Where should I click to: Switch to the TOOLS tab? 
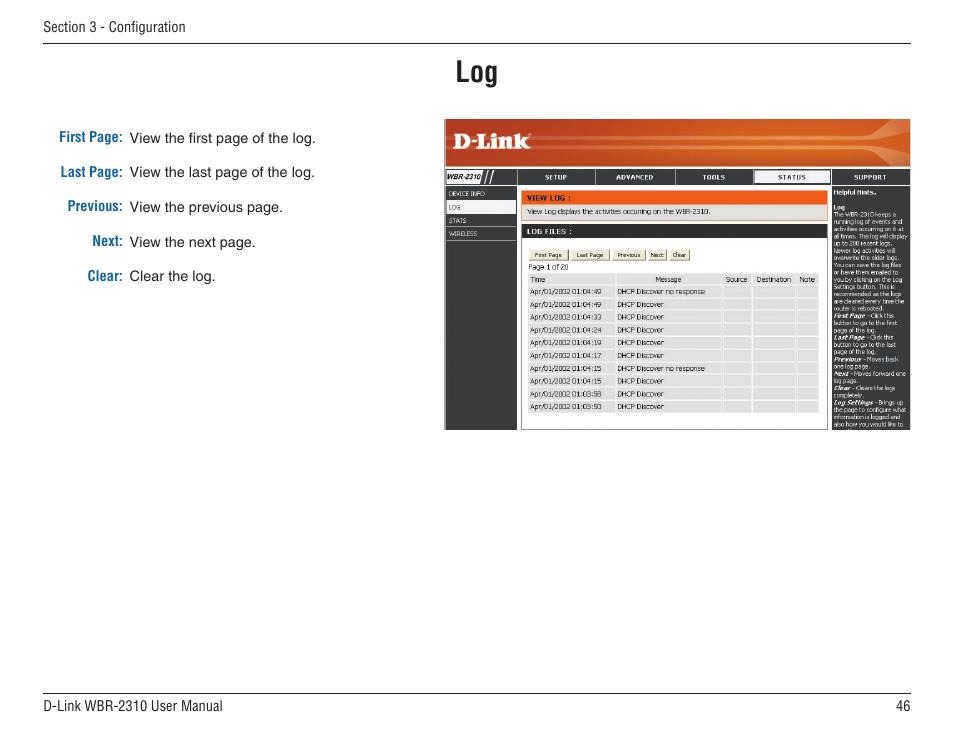[x=714, y=177]
